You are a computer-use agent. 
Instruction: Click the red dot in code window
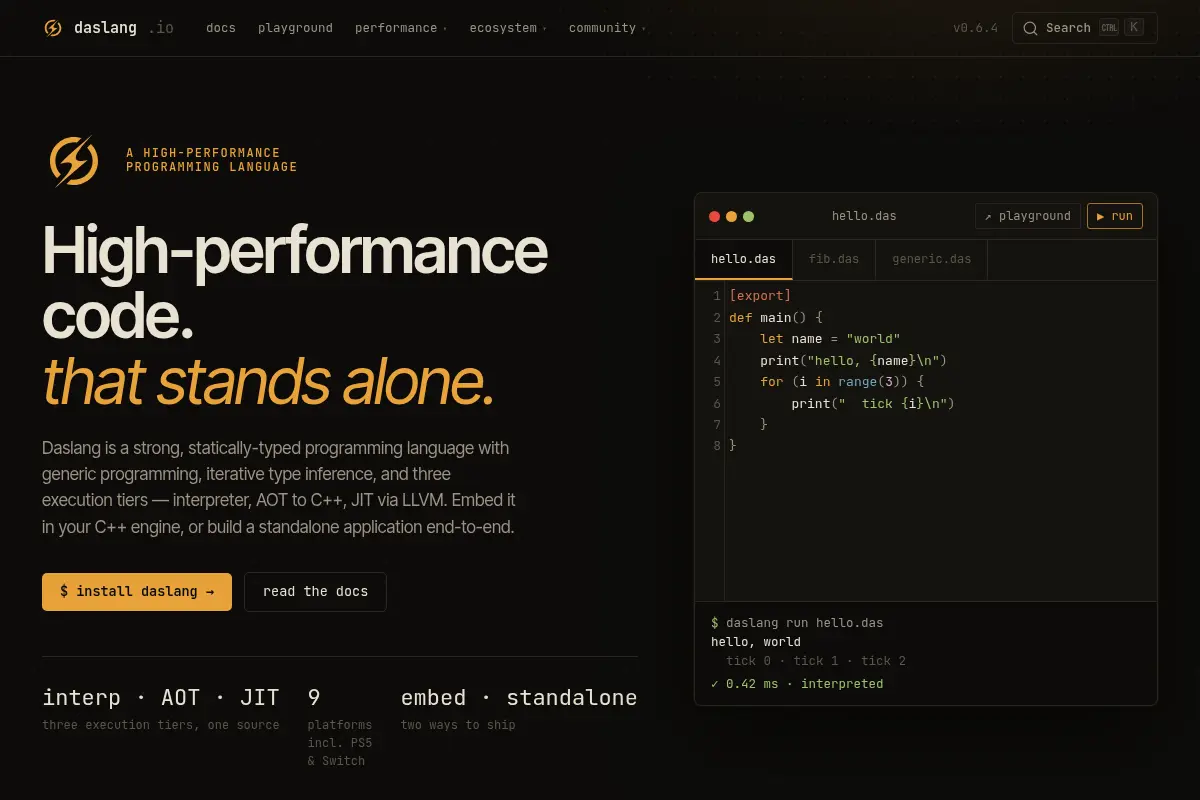point(714,216)
